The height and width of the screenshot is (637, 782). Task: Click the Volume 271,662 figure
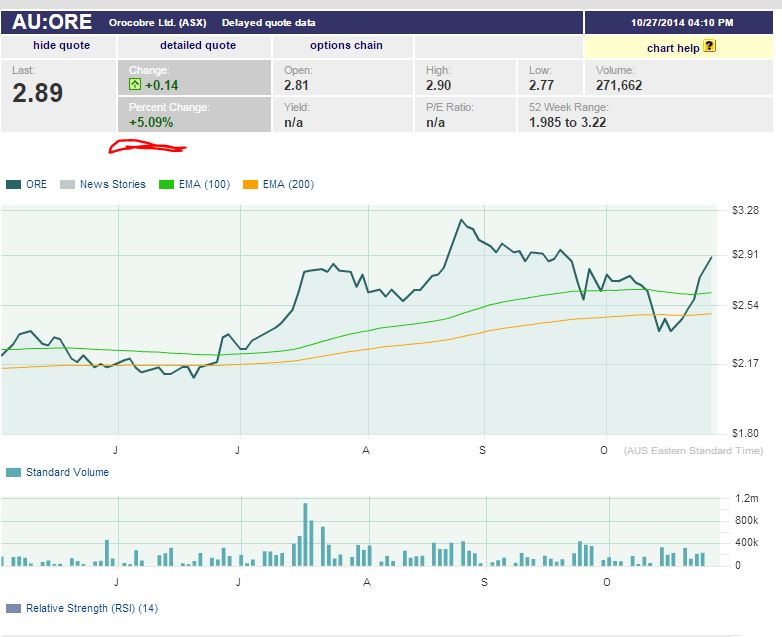pos(619,86)
